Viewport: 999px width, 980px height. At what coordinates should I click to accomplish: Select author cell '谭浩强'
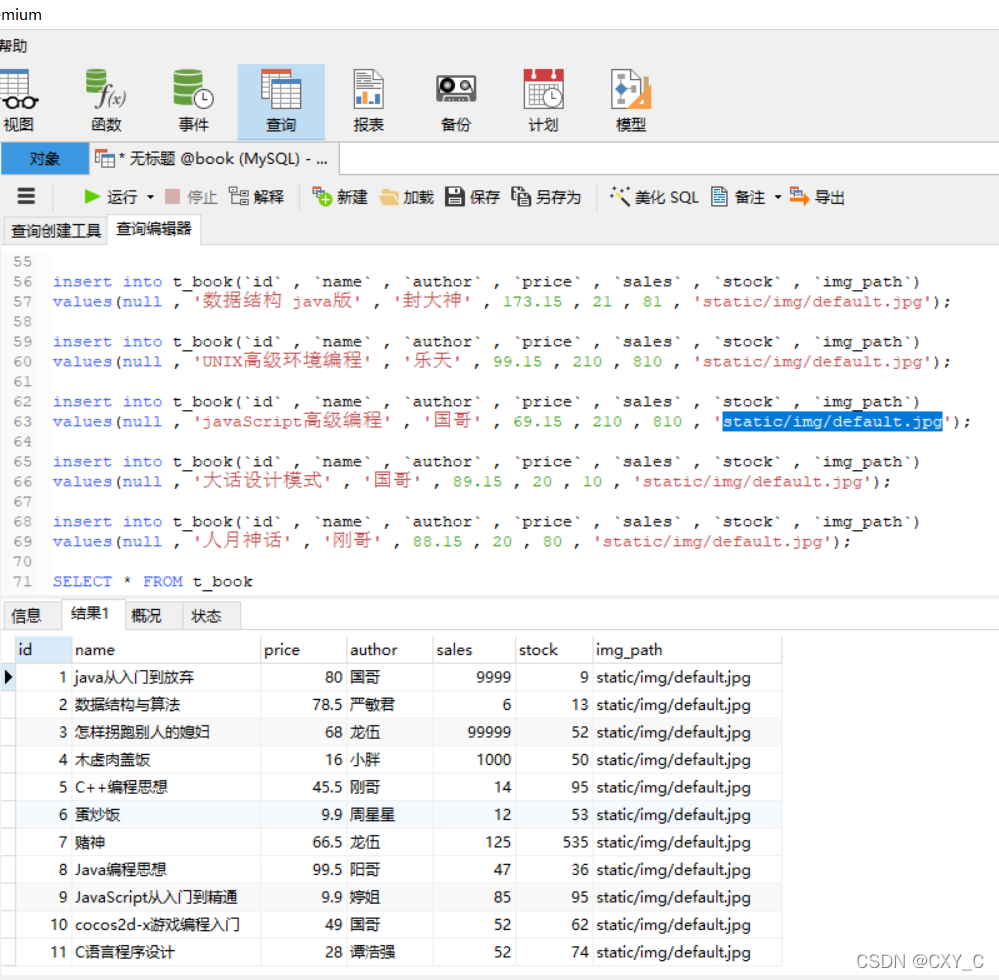(389, 952)
